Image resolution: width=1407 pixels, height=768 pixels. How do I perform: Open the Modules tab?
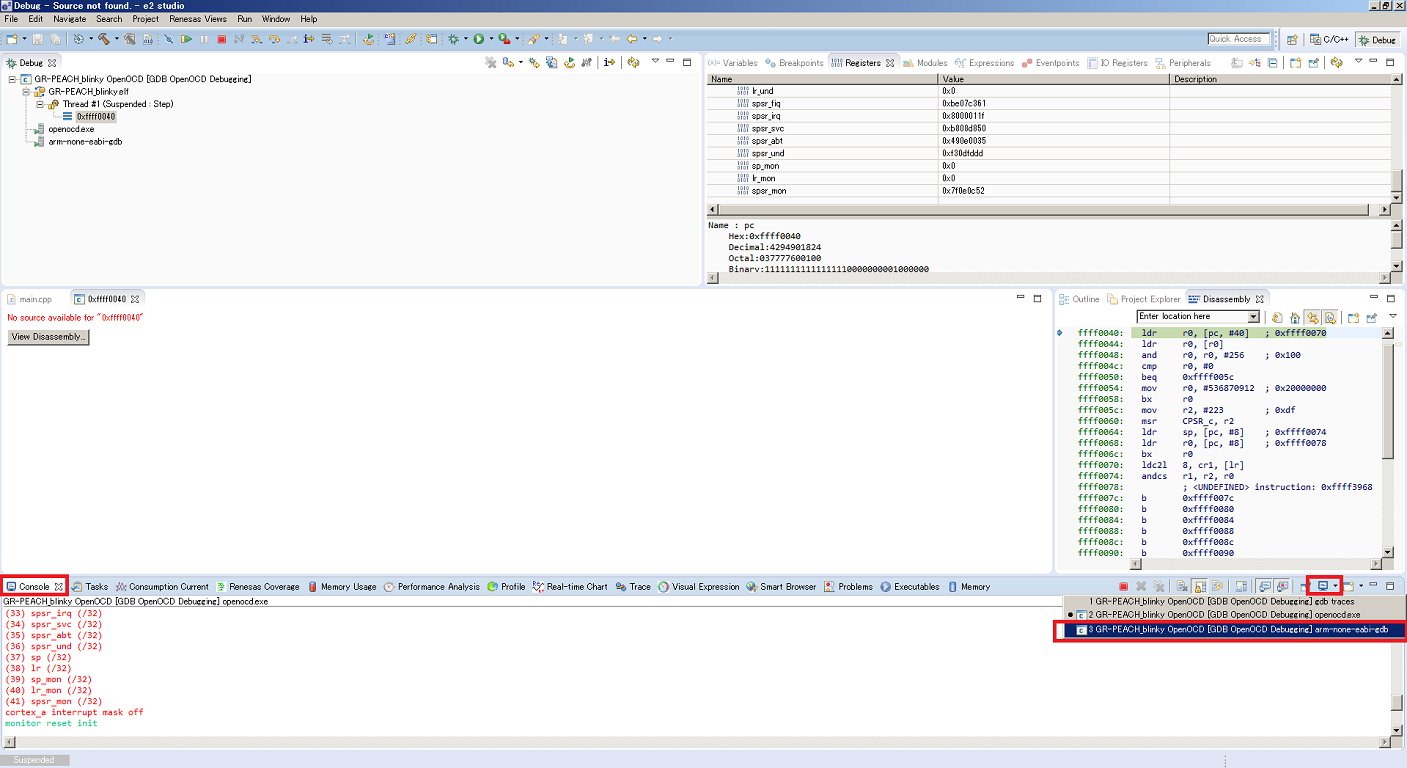tap(925, 62)
